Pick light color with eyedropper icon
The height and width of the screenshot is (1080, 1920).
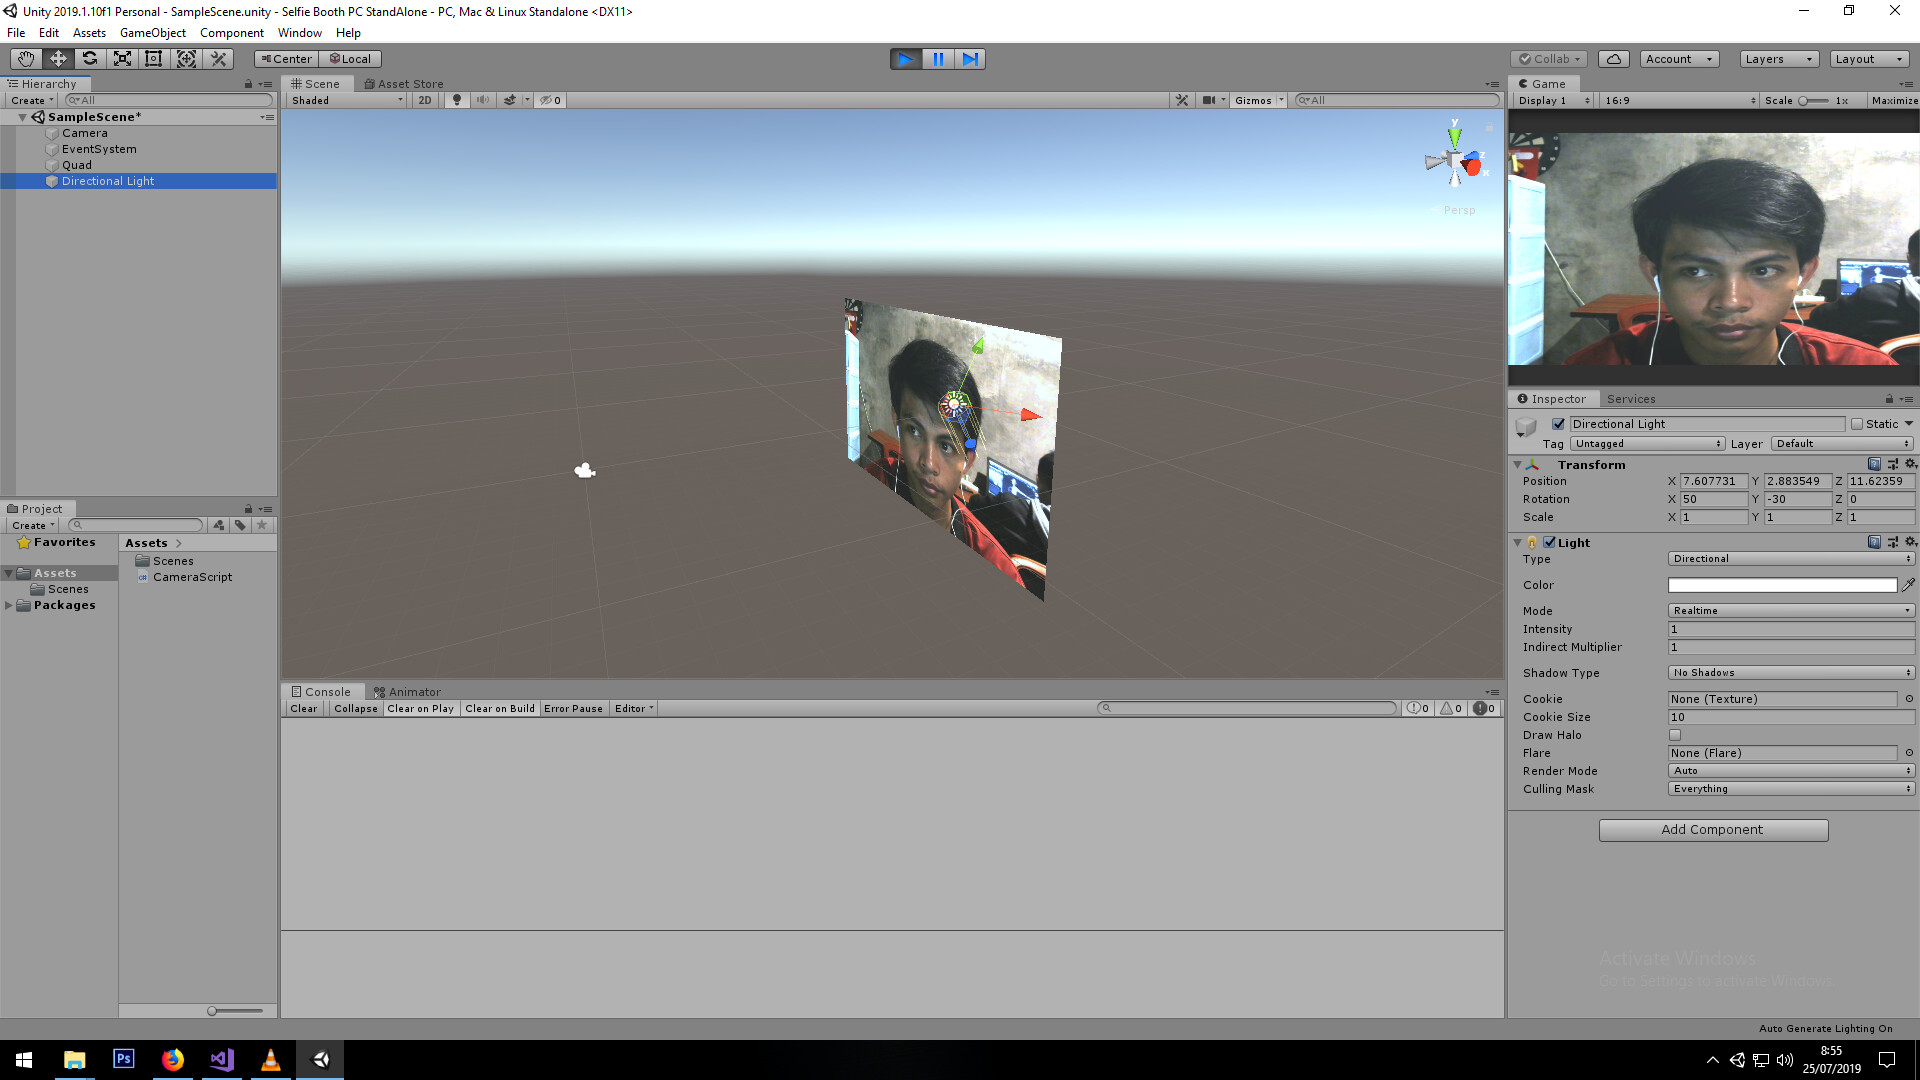[x=1908, y=585]
